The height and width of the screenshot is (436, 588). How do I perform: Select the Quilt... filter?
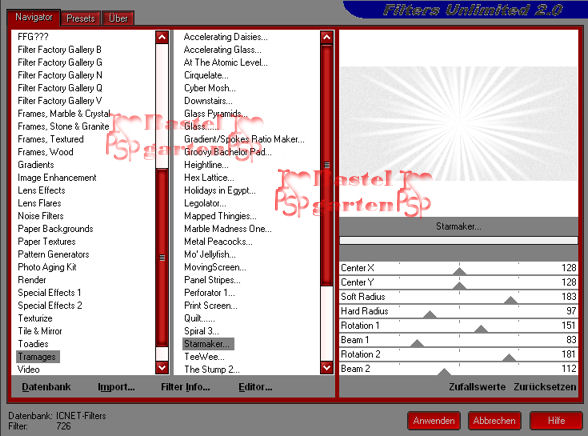[x=200, y=318]
